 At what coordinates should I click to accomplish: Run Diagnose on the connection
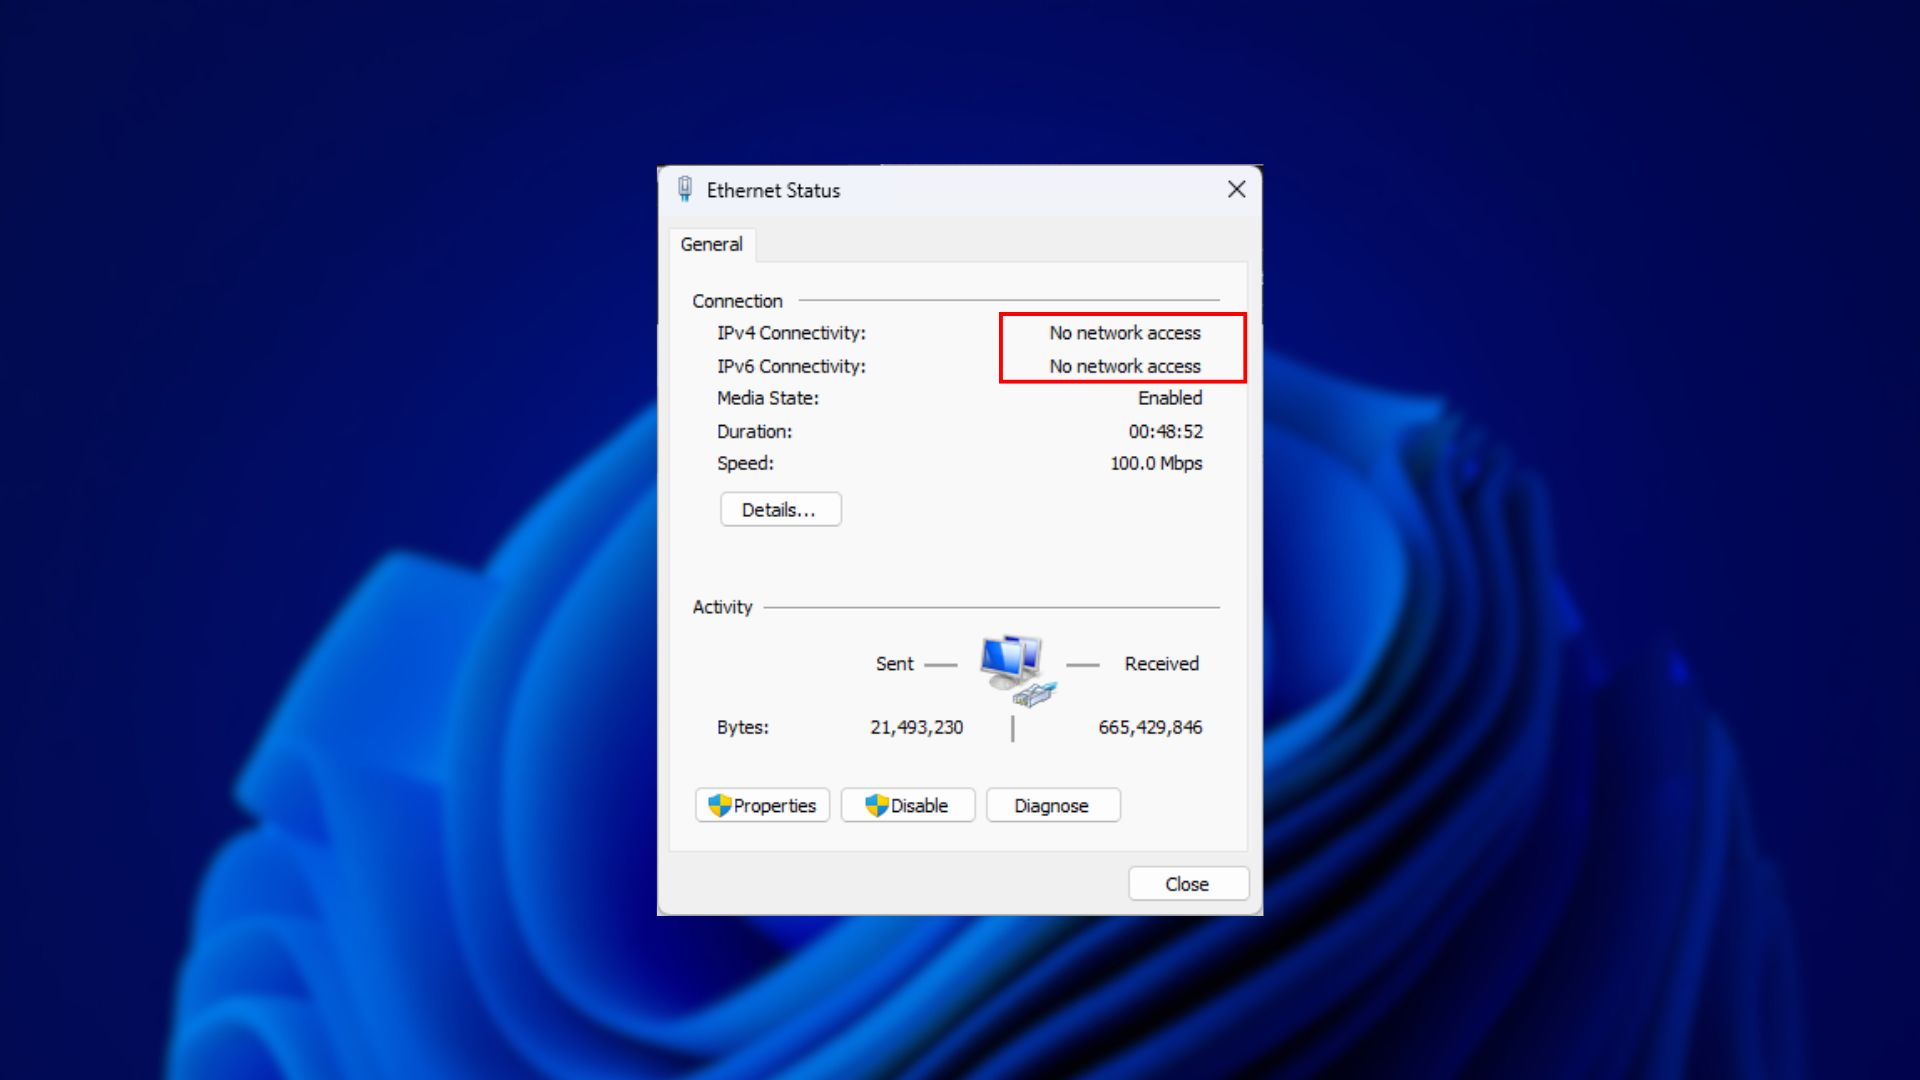[x=1052, y=805]
